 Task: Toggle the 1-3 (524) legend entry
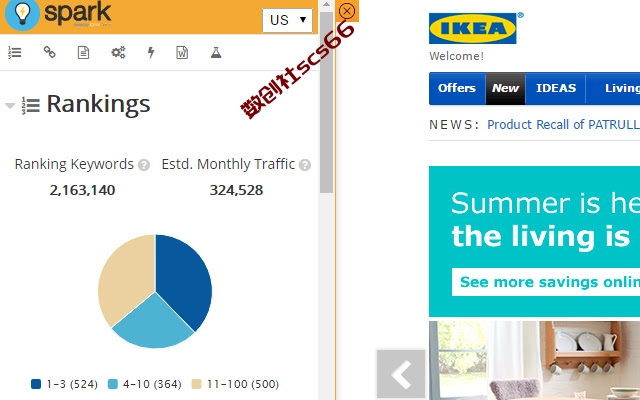click(64, 384)
